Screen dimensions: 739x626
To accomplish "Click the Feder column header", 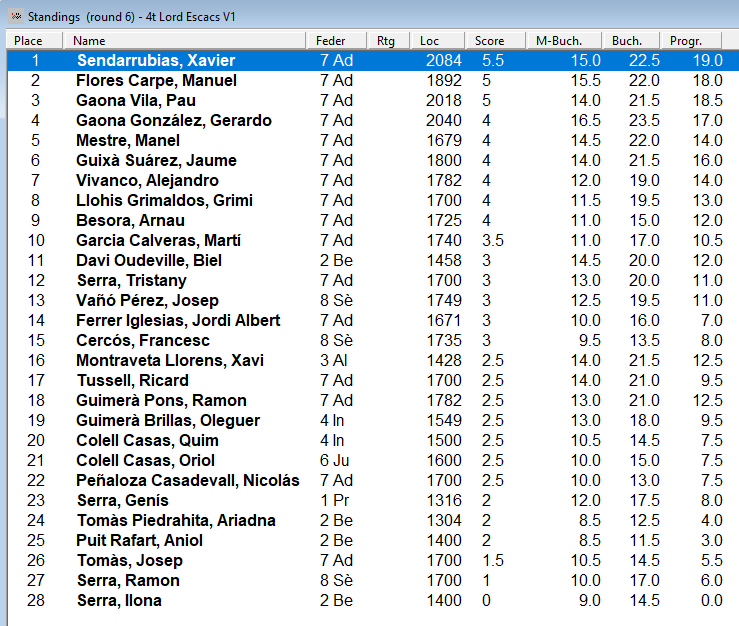I will 336,41.
